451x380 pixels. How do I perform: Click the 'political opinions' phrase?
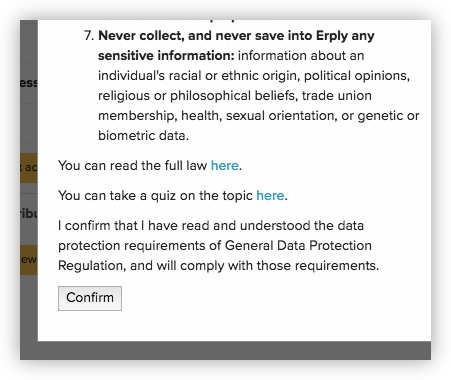pyautogui.click(x=357, y=76)
